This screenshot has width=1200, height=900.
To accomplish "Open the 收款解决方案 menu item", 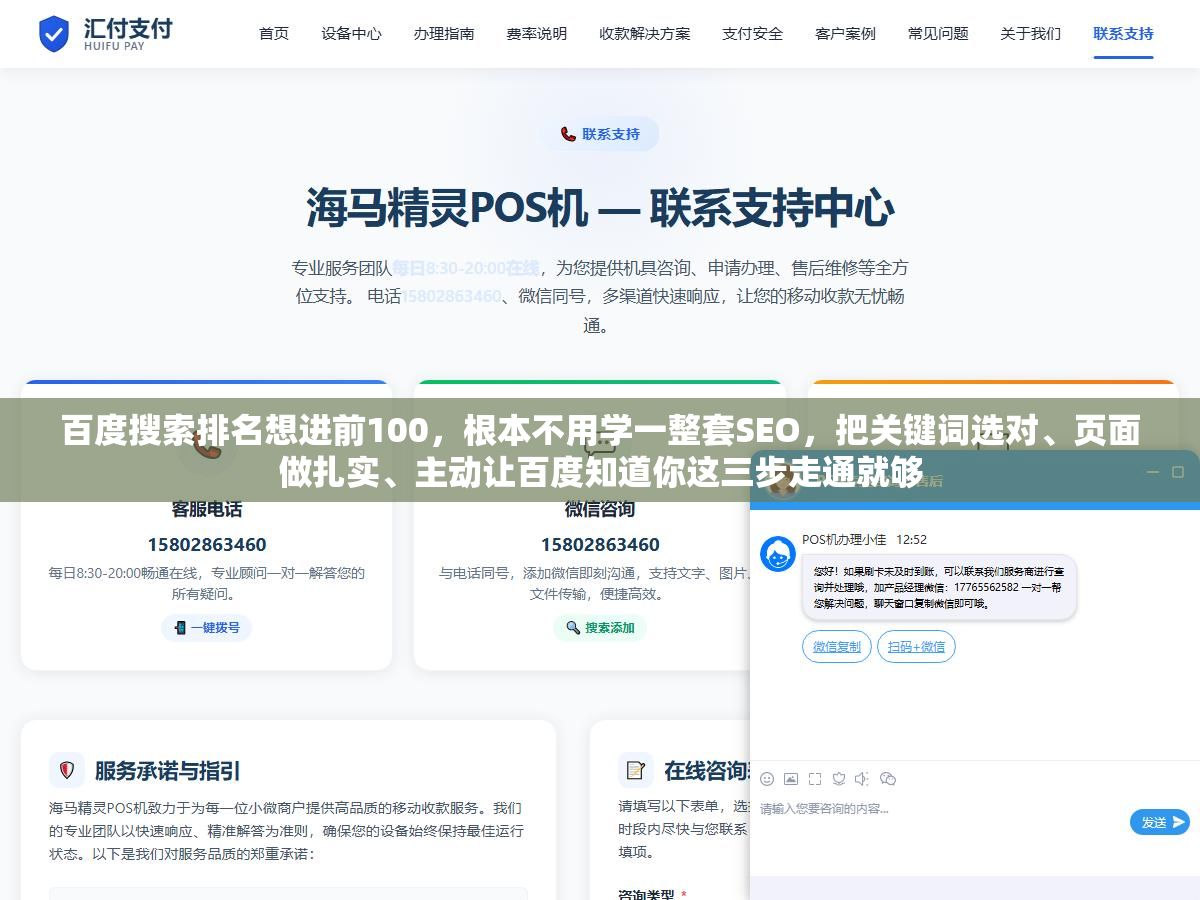I will pos(645,33).
